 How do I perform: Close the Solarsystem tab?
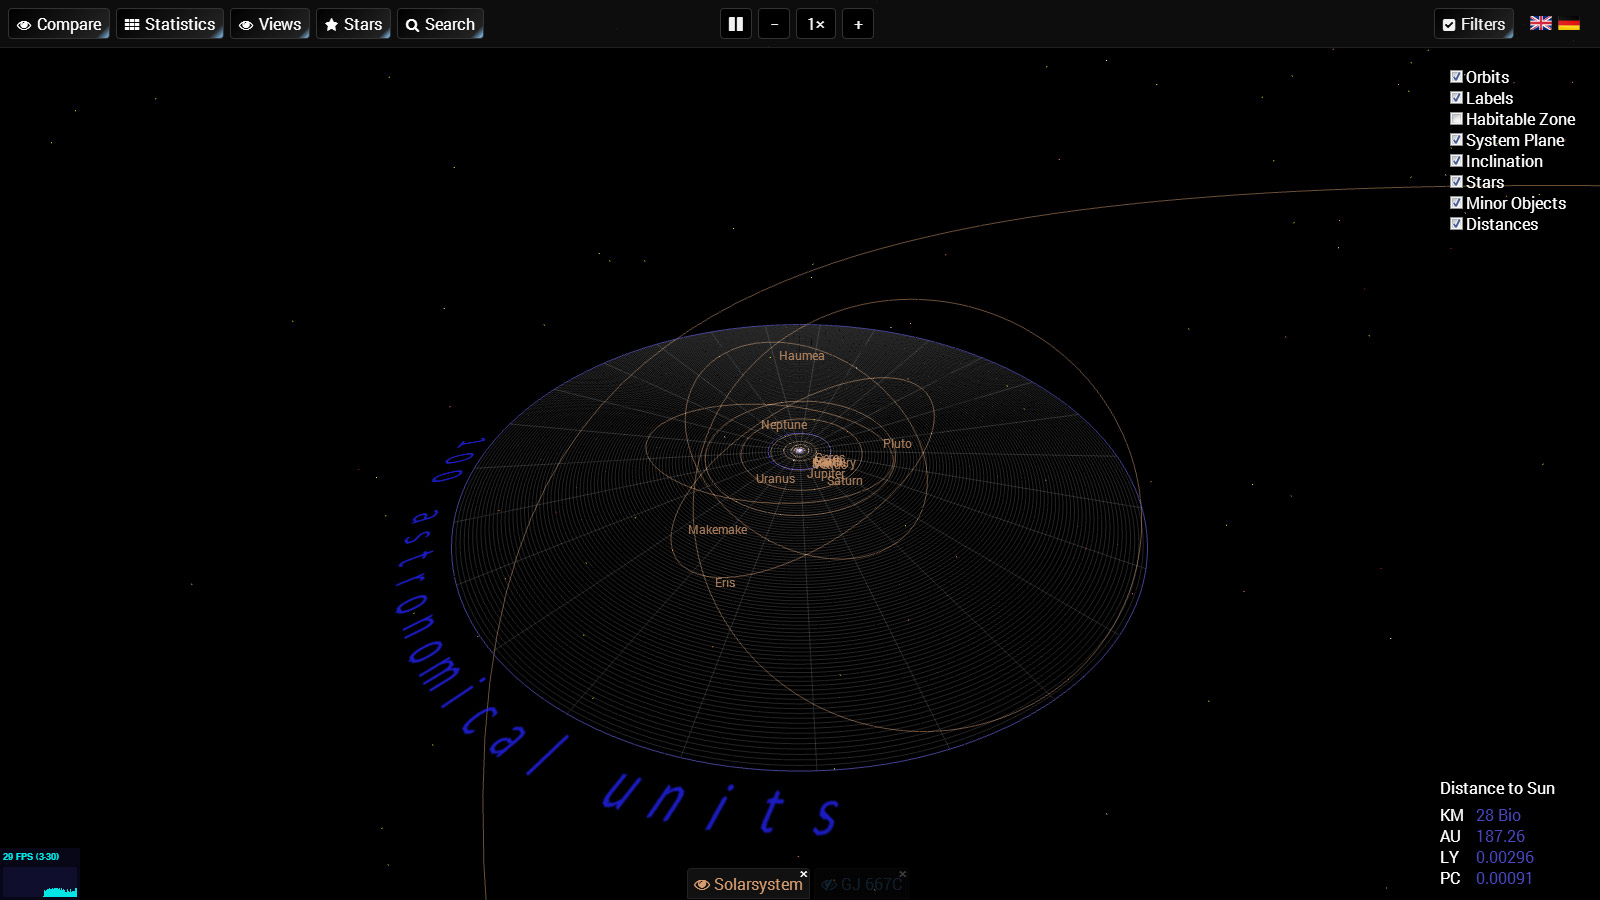(x=803, y=874)
